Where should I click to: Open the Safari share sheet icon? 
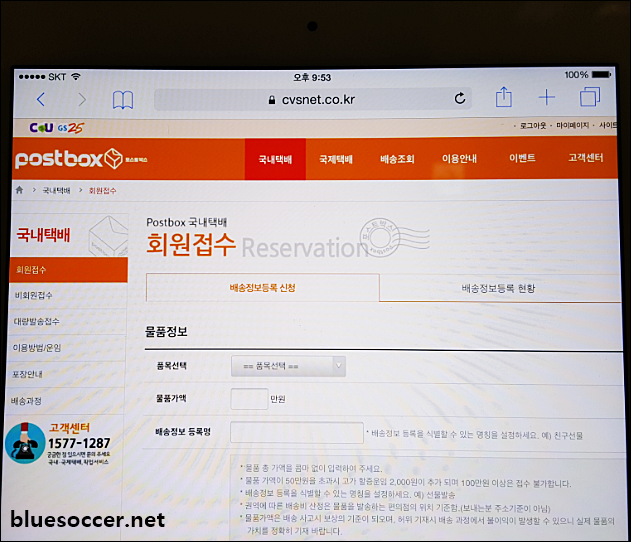[x=503, y=97]
